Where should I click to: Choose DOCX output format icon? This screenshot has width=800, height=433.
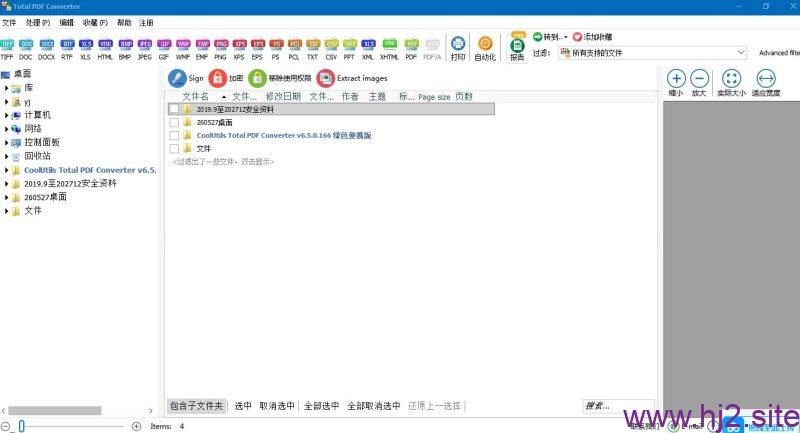(x=46, y=49)
